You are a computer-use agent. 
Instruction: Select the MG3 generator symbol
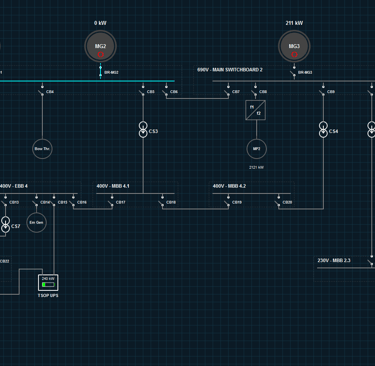(x=294, y=46)
